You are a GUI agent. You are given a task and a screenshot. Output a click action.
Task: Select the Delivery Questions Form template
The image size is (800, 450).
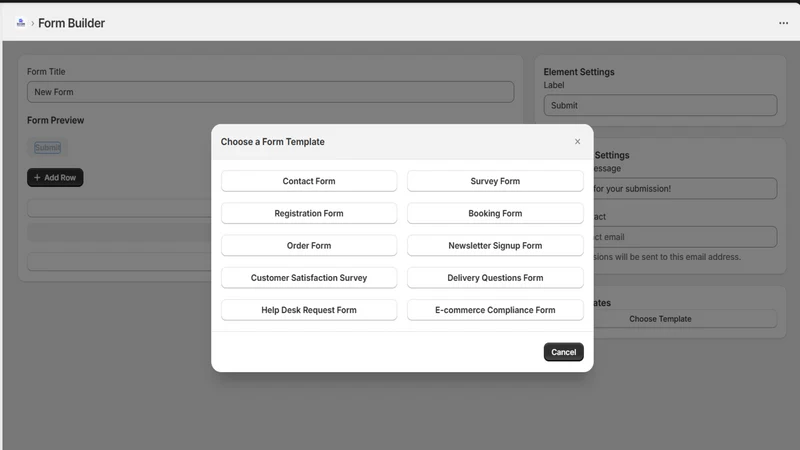click(495, 278)
